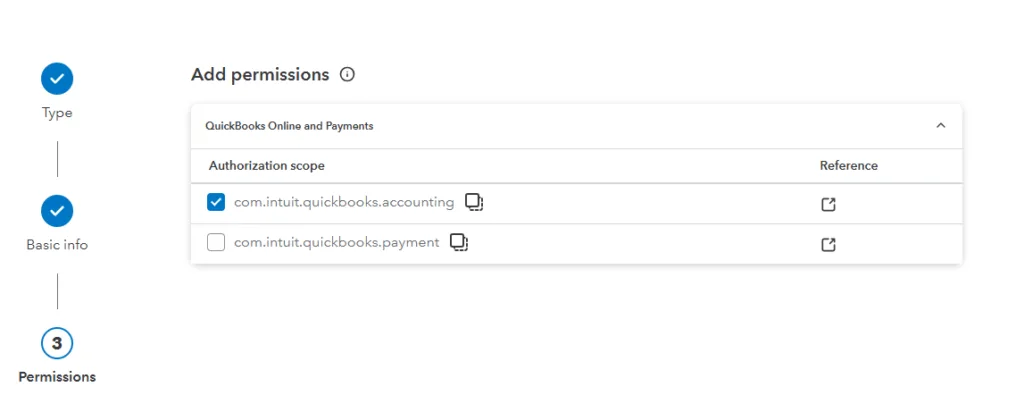Copy the com.intuit.quickbooks.payment scope

460,242
